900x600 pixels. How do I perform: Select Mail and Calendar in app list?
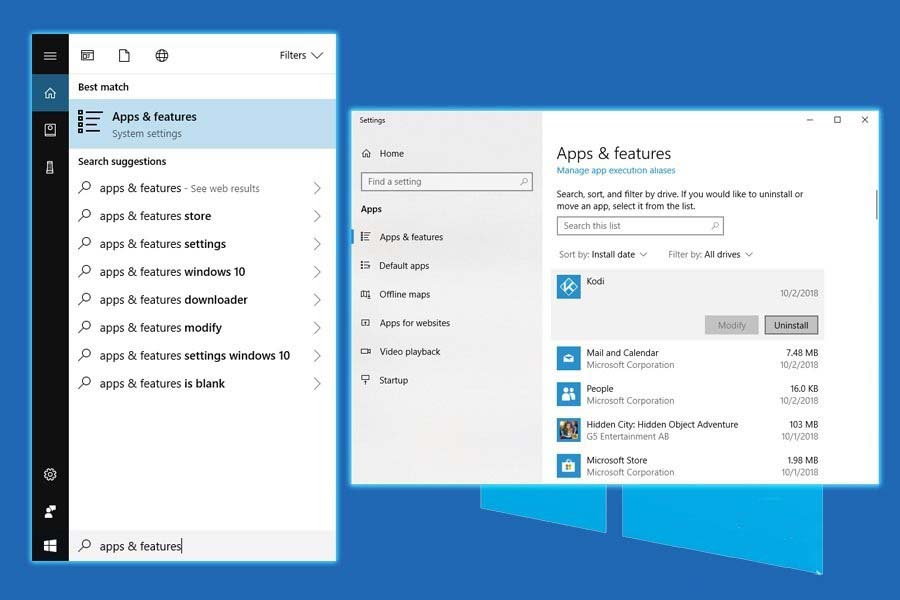688,358
